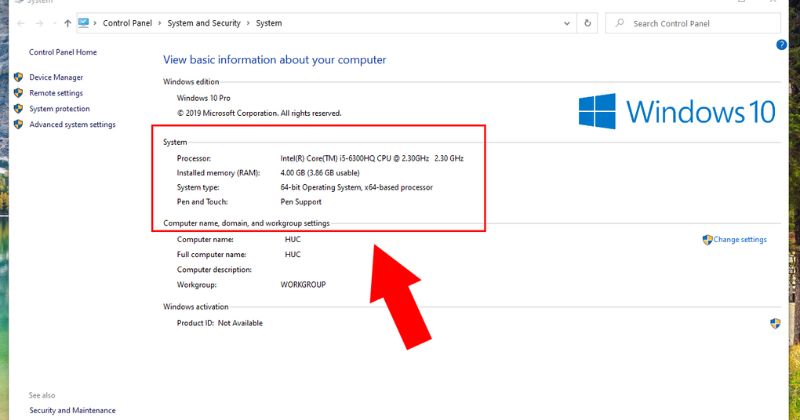Screen dimensions: 800x420
Task: Open System protection link
Action: (60, 109)
